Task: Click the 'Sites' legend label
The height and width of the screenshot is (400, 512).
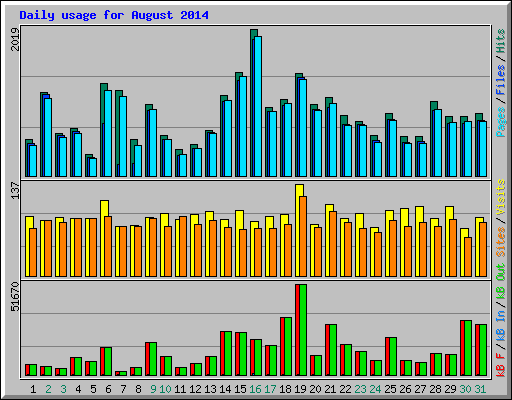Action: coord(501,242)
